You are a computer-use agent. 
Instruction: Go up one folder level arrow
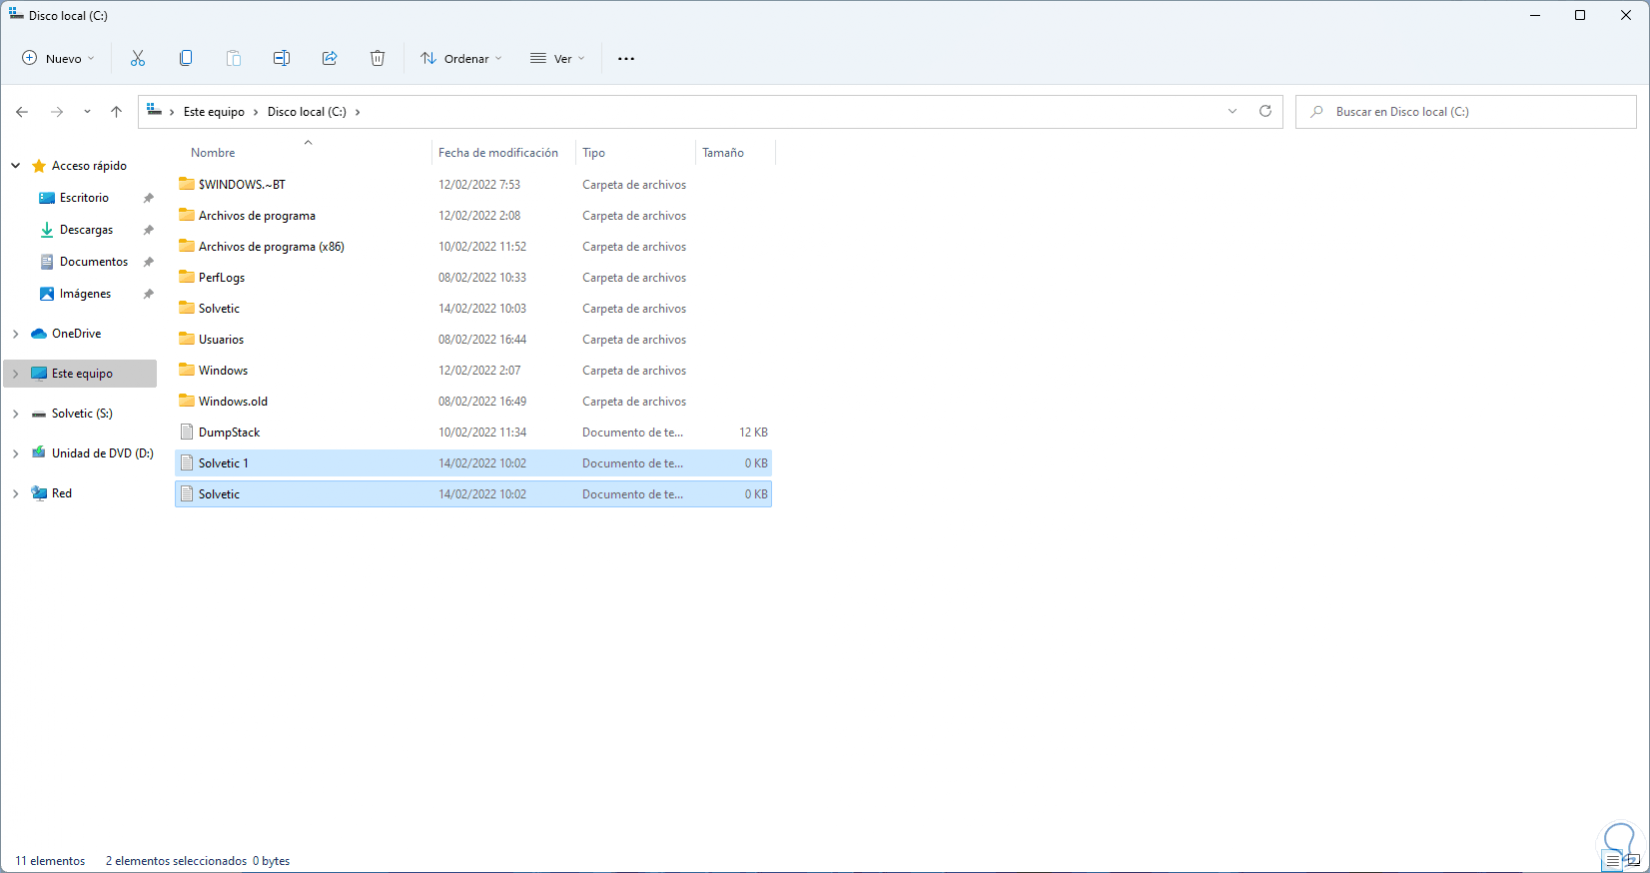tap(116, 112)
